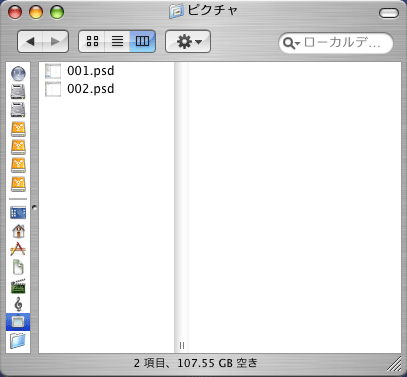The image size is (407, 377).
Task: Zoom the window with the green button
Action: (x=57, y=12)
